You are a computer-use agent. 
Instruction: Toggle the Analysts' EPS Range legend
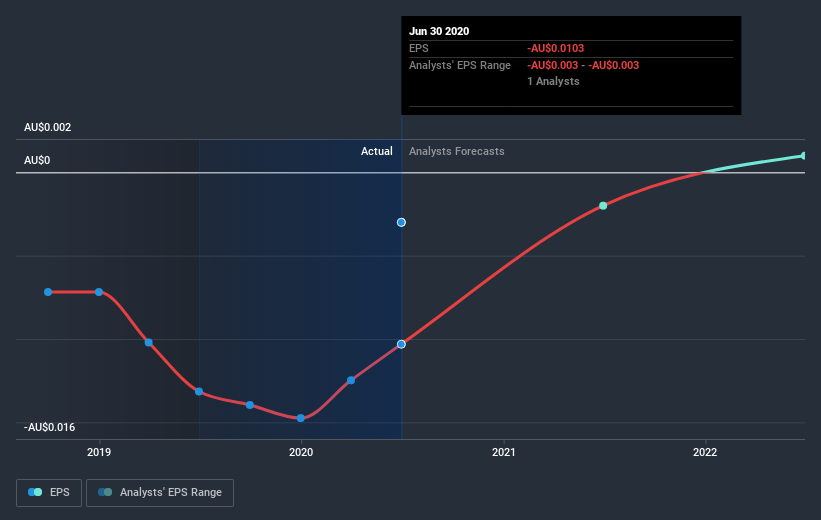pos(160,493)
